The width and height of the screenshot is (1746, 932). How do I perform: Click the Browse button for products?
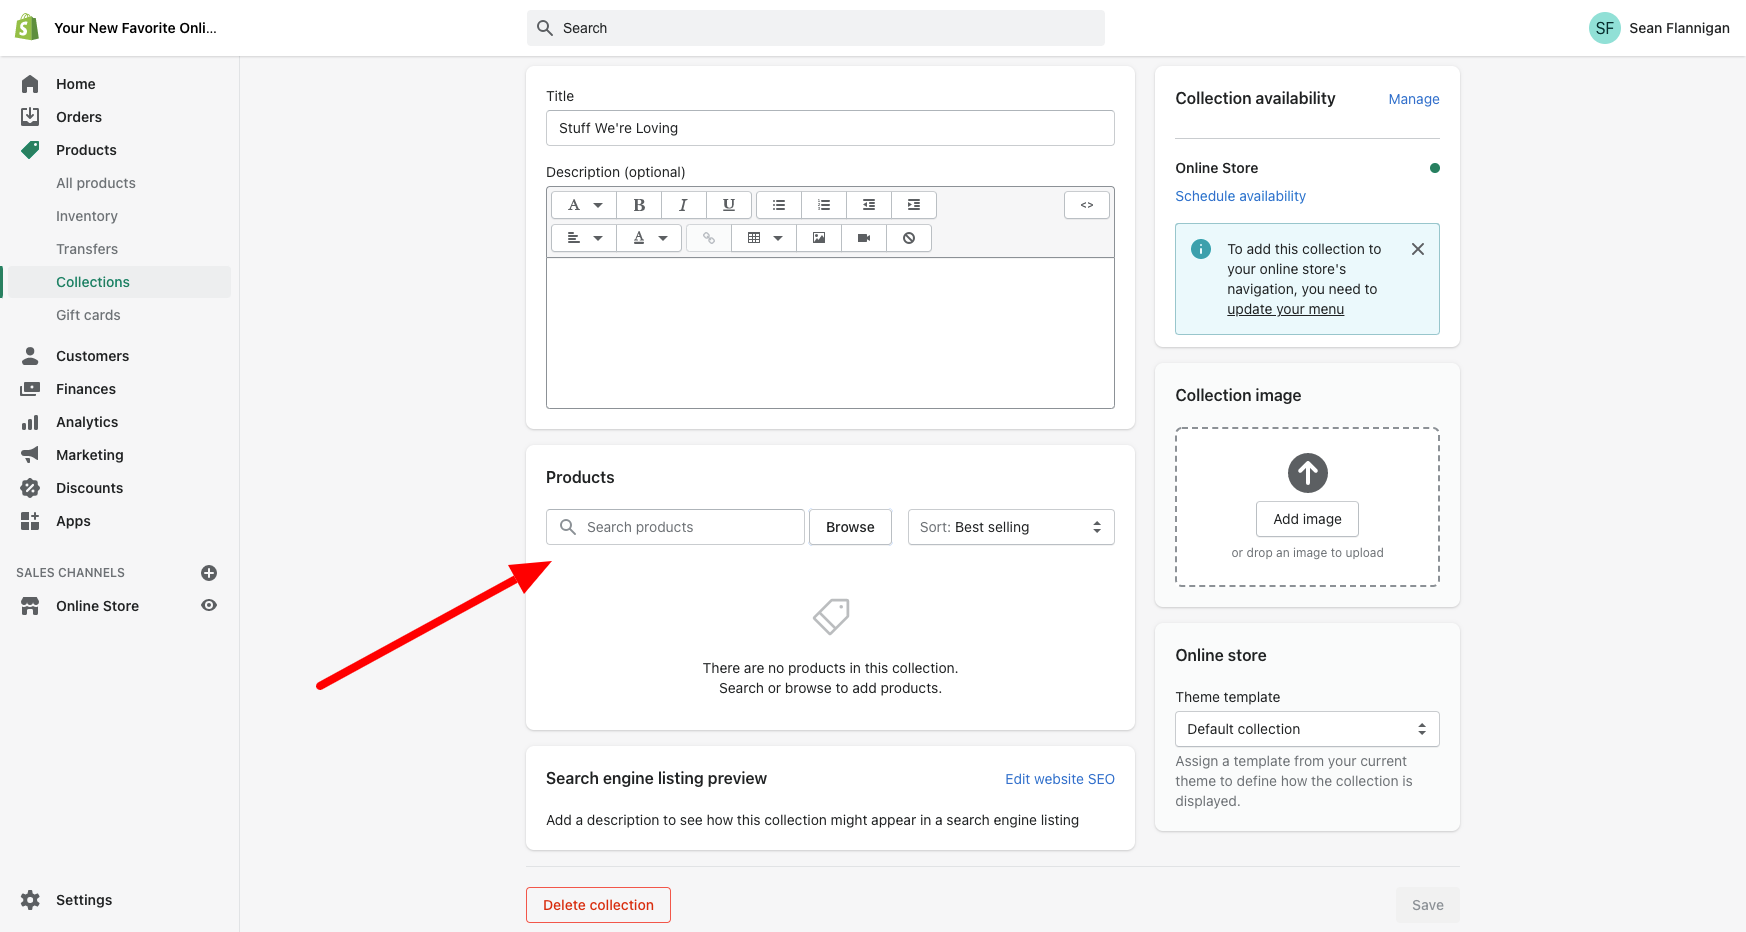point(850,527)
